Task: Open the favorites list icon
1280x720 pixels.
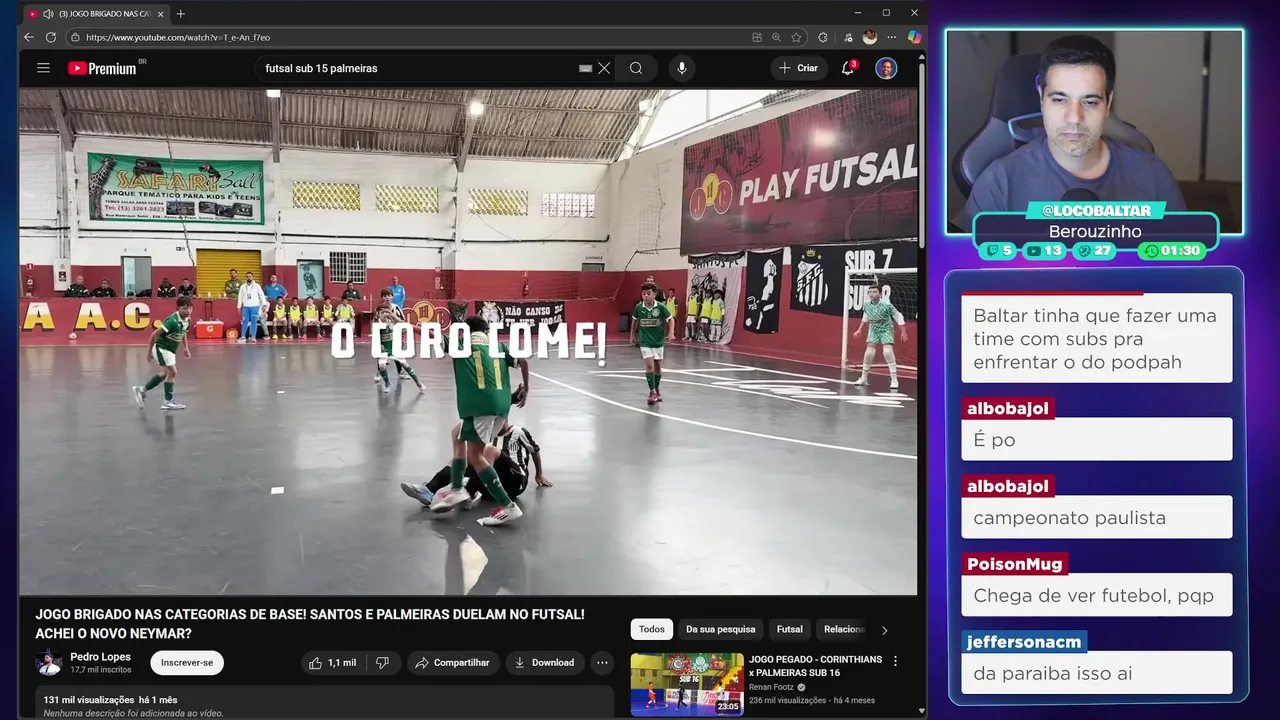Action: [848, 37]
